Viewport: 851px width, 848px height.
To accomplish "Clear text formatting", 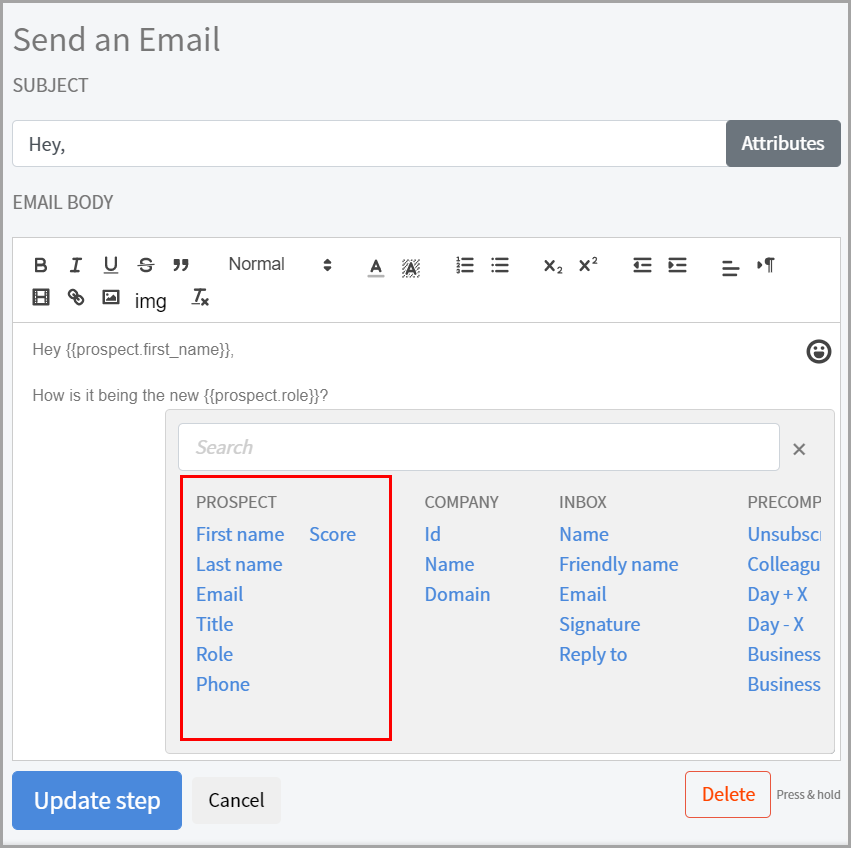I will (x=201, y=297).
